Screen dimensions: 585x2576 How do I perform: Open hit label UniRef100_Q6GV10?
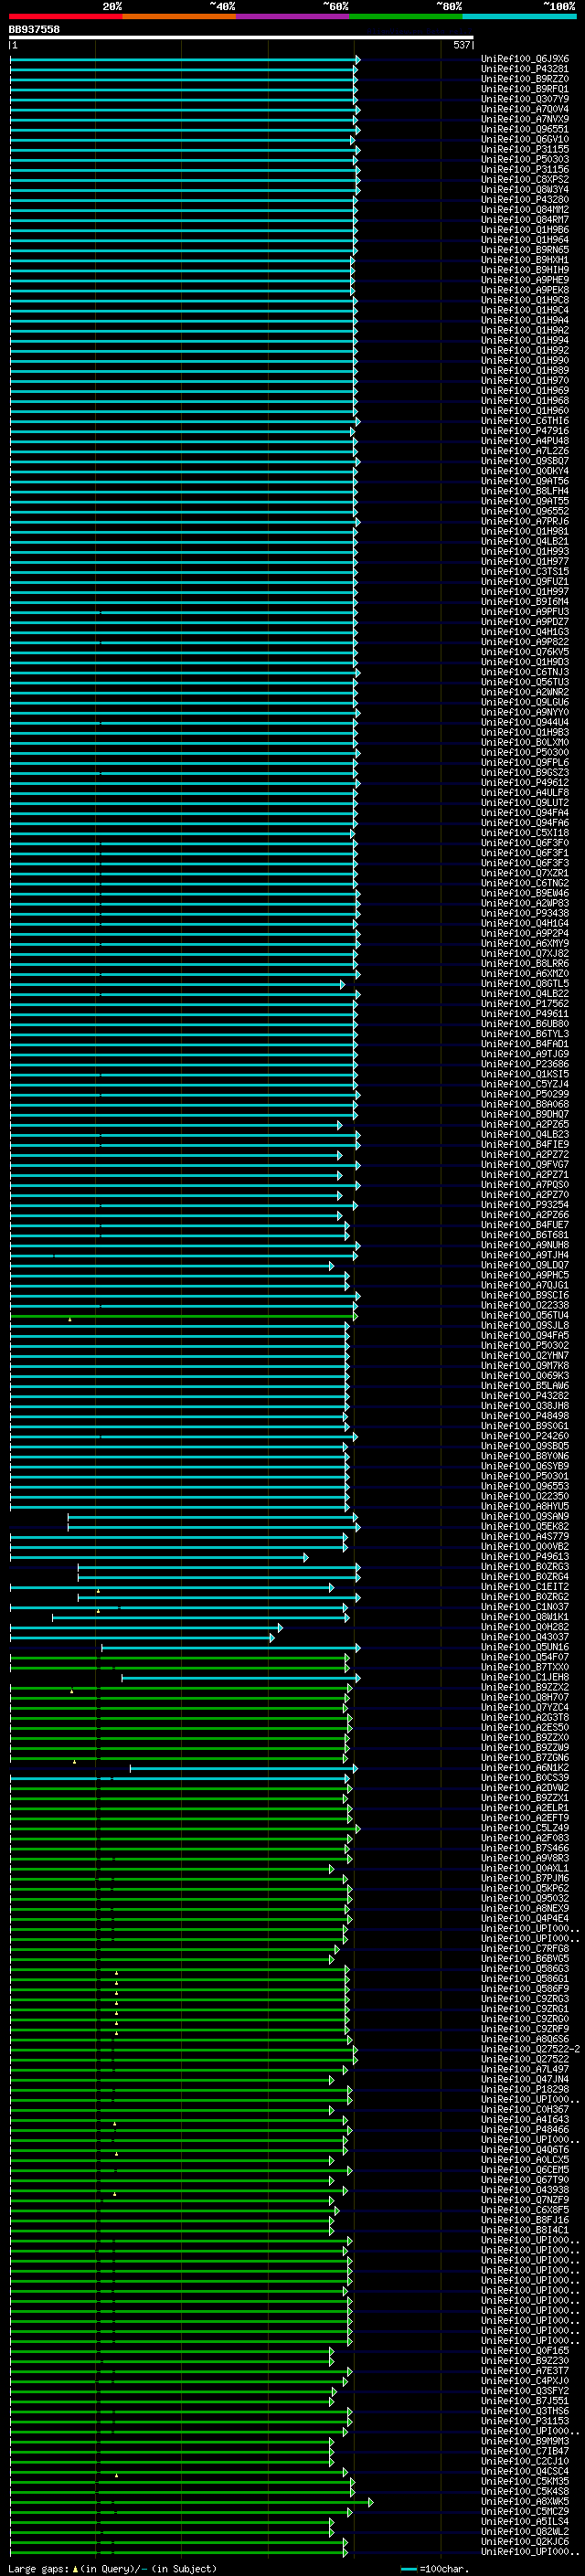point(525,139)
